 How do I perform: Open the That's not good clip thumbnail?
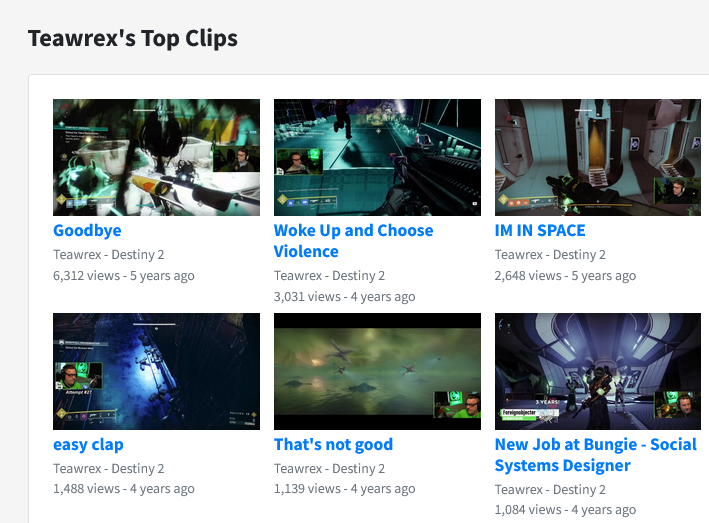click(378, 371)
